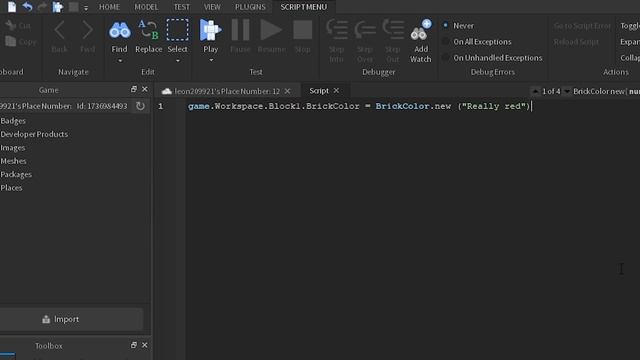
Task: Close the Toolbox panel
Action: coord(144,345)
